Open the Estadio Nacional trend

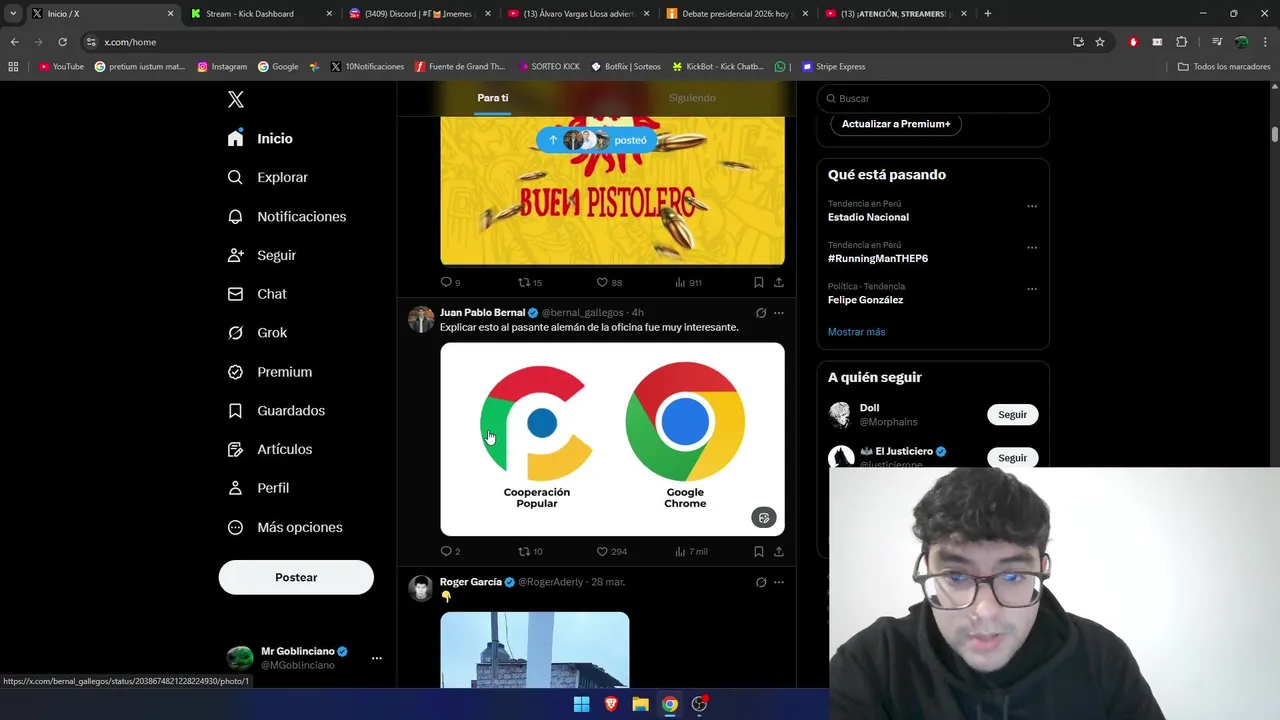click(x=868, y=217)
